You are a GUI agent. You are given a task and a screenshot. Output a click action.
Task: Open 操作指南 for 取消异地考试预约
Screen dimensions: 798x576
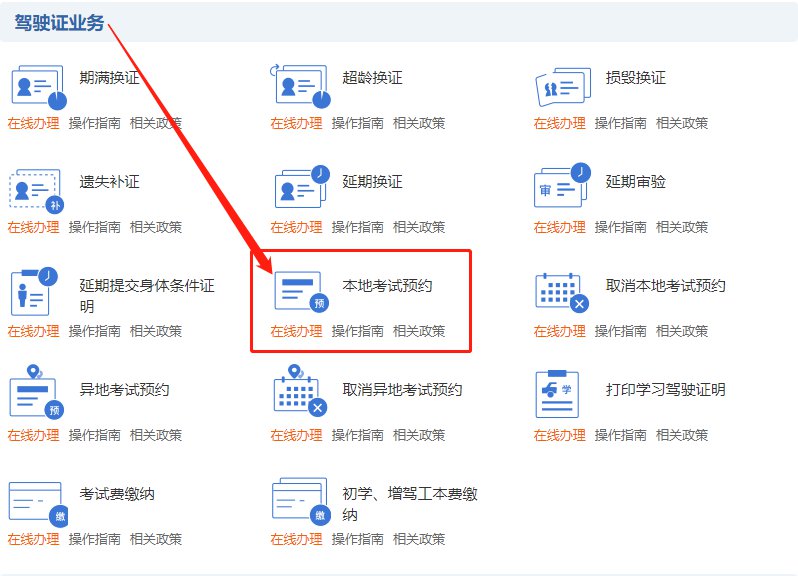358,435
